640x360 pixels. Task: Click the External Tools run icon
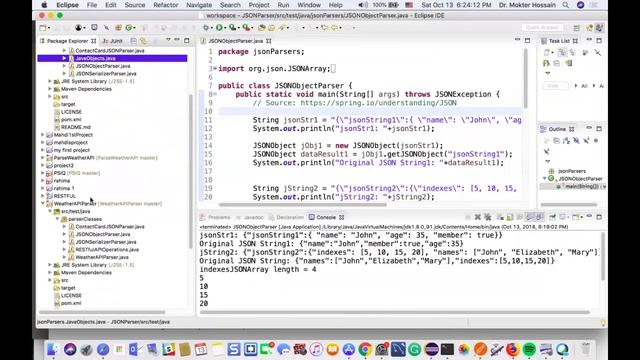point(246,27)
